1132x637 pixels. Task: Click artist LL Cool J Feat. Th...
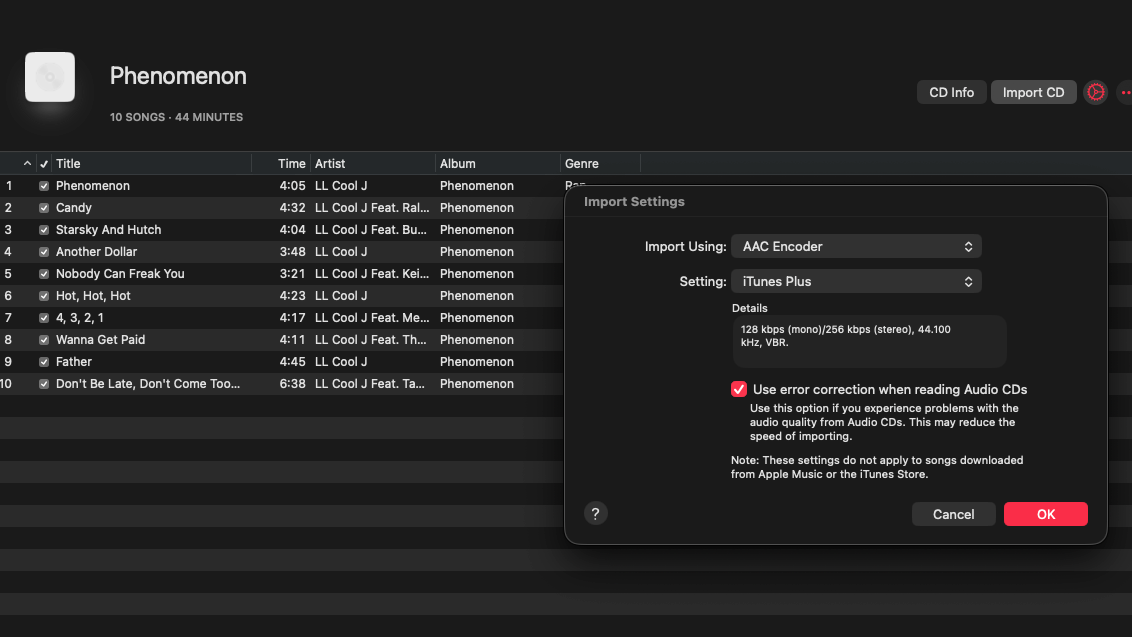click(x=370, y=340)
